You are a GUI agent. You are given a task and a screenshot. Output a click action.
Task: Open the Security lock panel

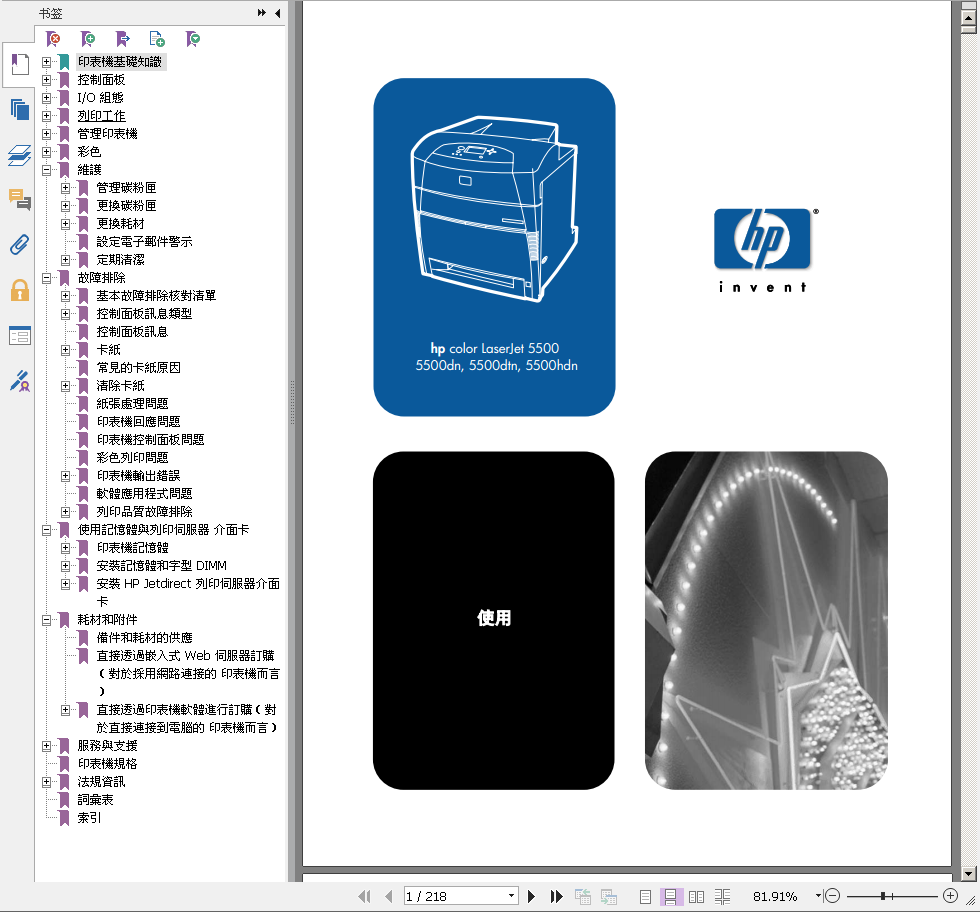(x=19, y=290)
